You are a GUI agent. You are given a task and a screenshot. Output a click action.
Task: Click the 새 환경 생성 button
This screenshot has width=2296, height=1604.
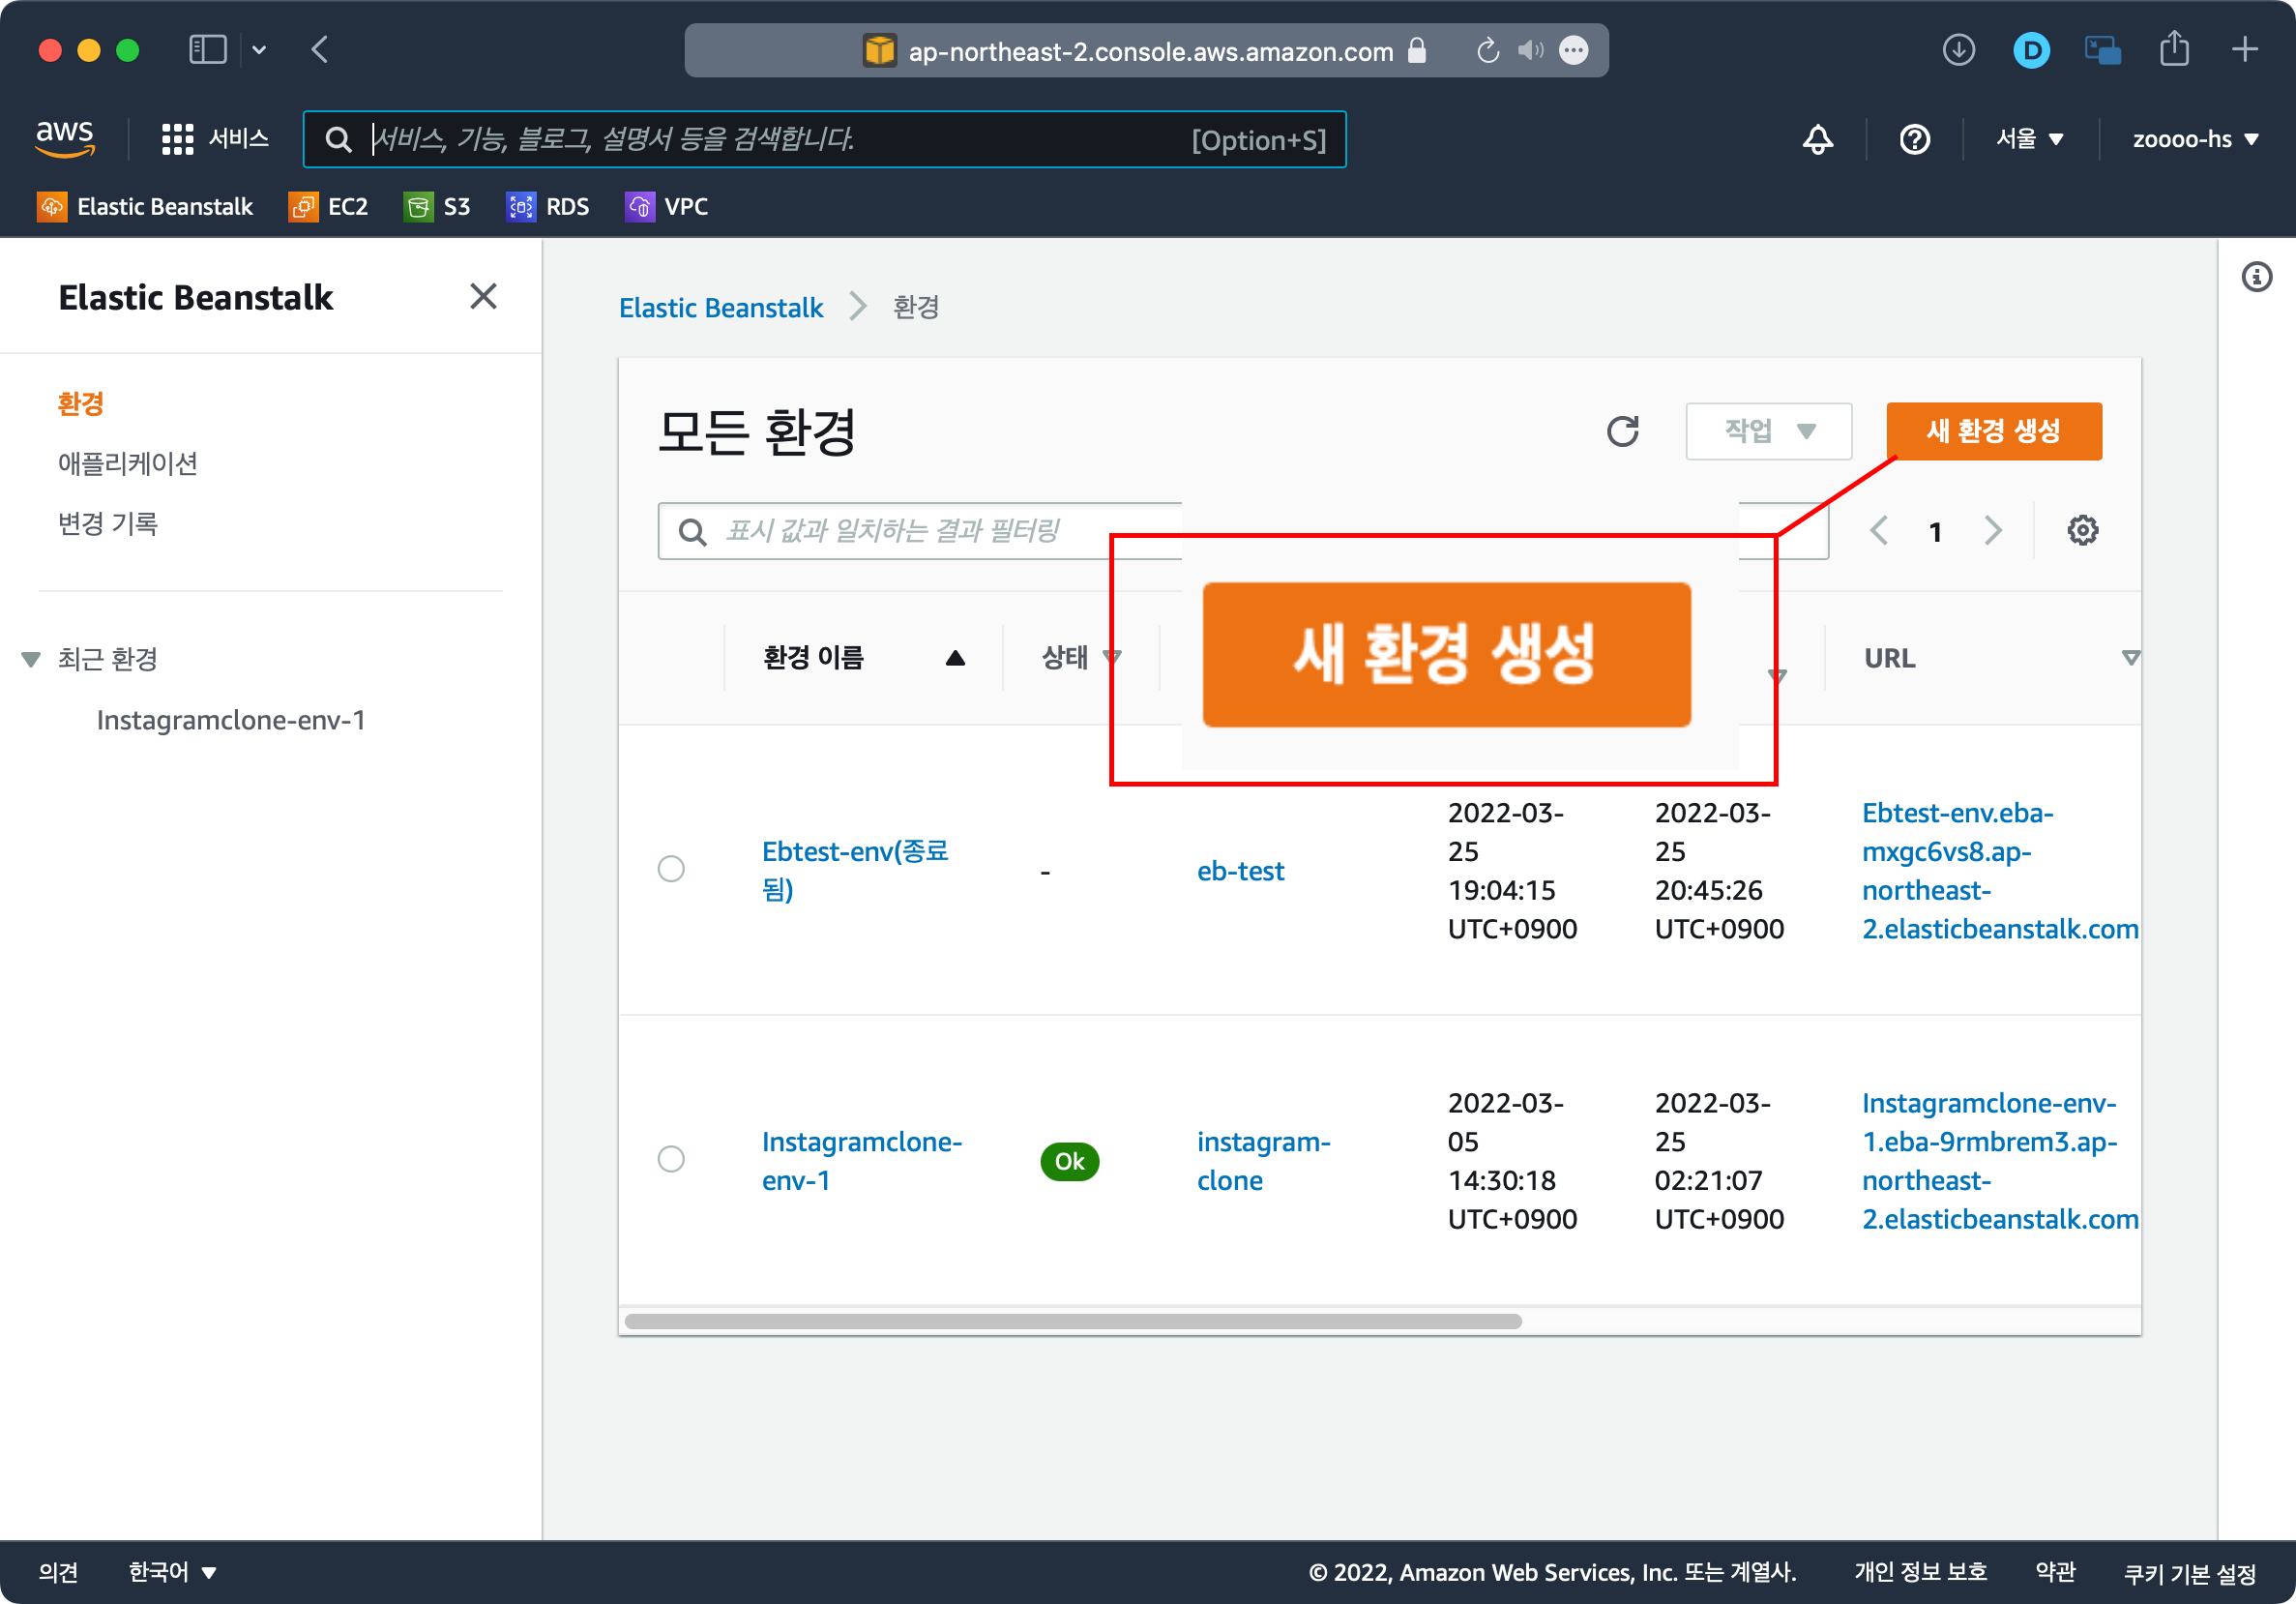click(1993, 431)
